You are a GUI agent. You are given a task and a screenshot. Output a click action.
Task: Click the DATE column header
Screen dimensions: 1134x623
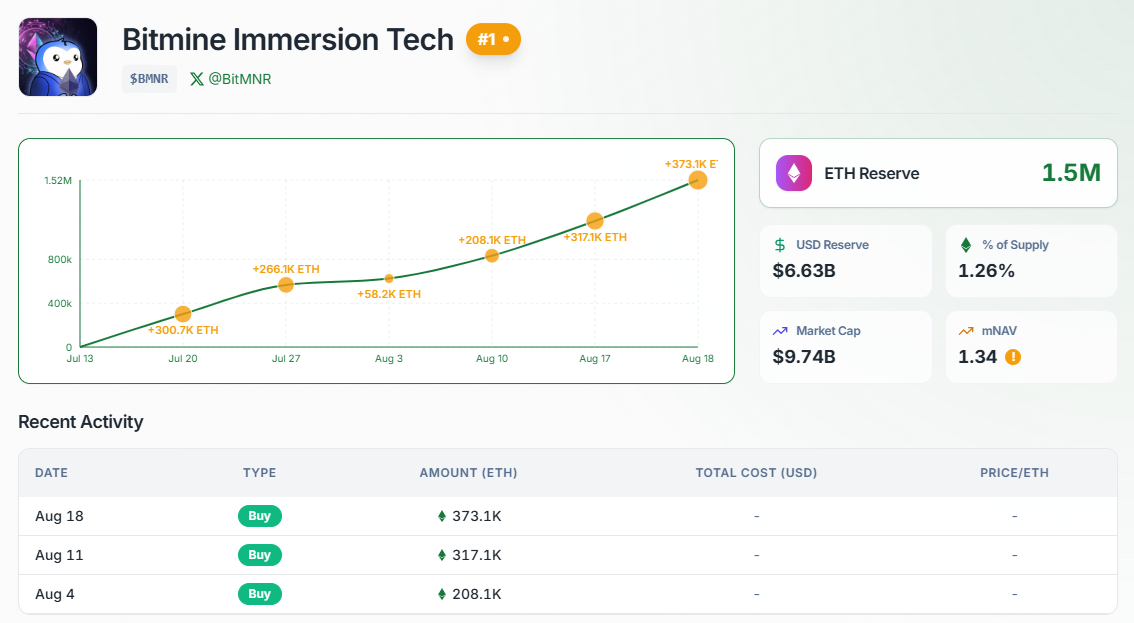click(51, 473)
